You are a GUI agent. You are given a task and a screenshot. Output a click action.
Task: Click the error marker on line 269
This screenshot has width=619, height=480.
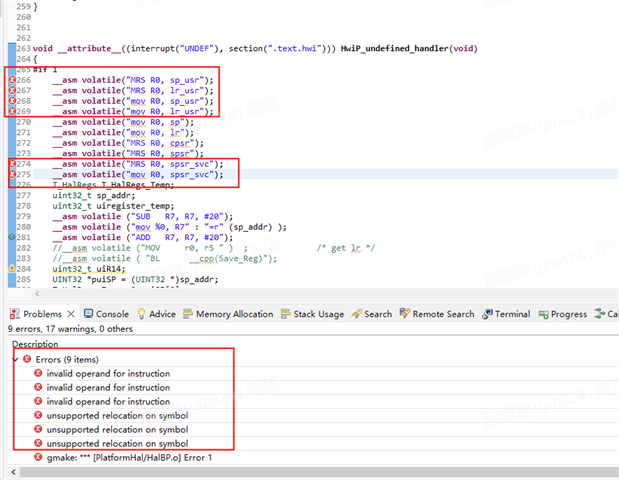(12, 111)
